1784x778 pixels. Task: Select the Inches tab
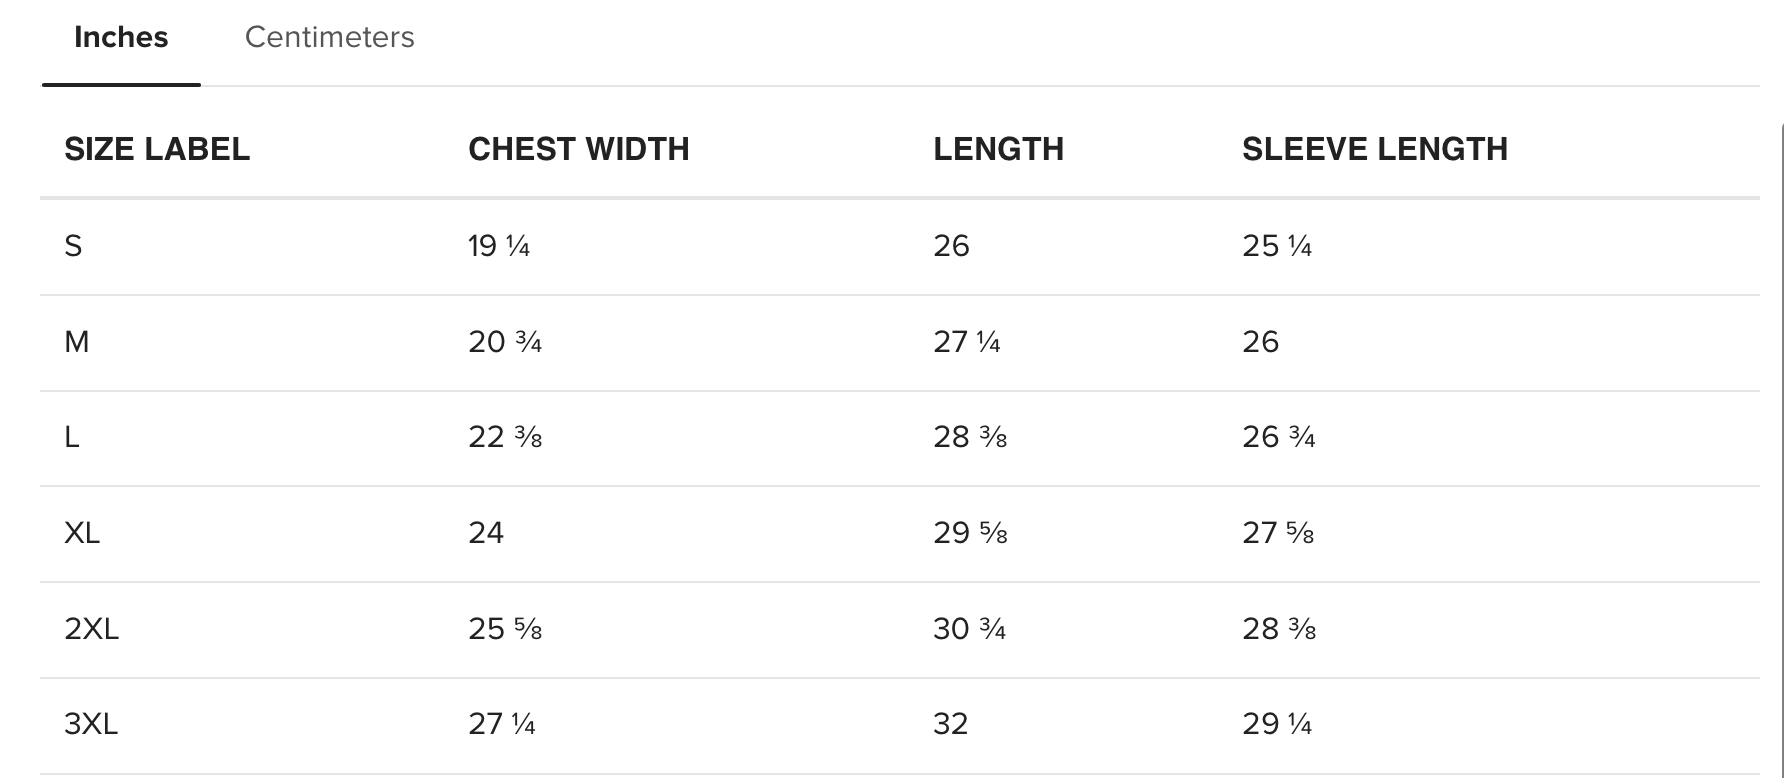pyautogui.click(x=121, y=37)
